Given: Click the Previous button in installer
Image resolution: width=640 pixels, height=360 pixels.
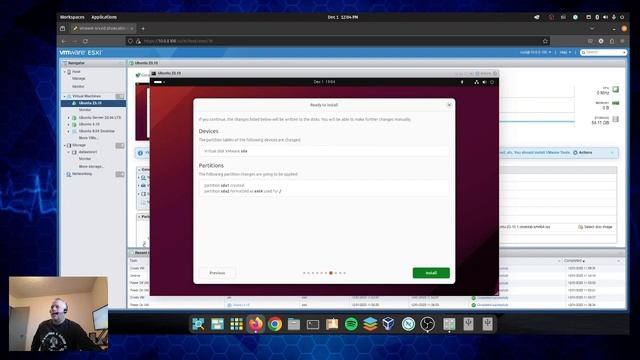Looking at the screenshot, I should click(217, 273).
